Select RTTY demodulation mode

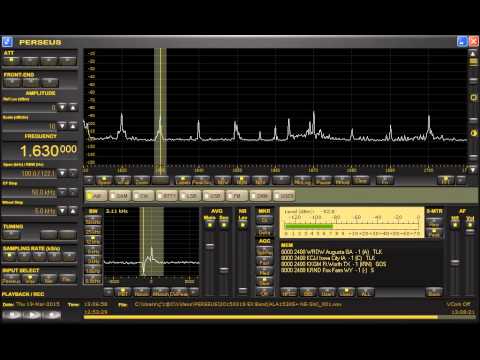point(167,196)
